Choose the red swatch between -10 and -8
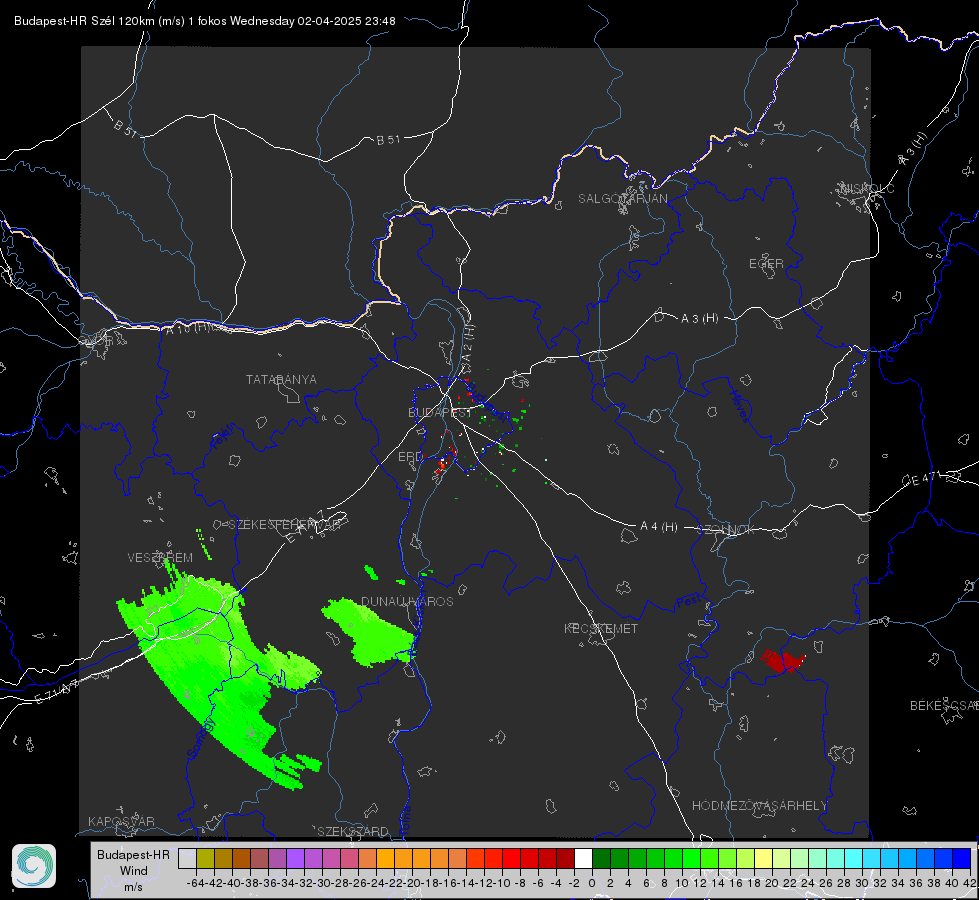Image resolution: width=979 pixels, height=900 pixels. pos(511,858)
